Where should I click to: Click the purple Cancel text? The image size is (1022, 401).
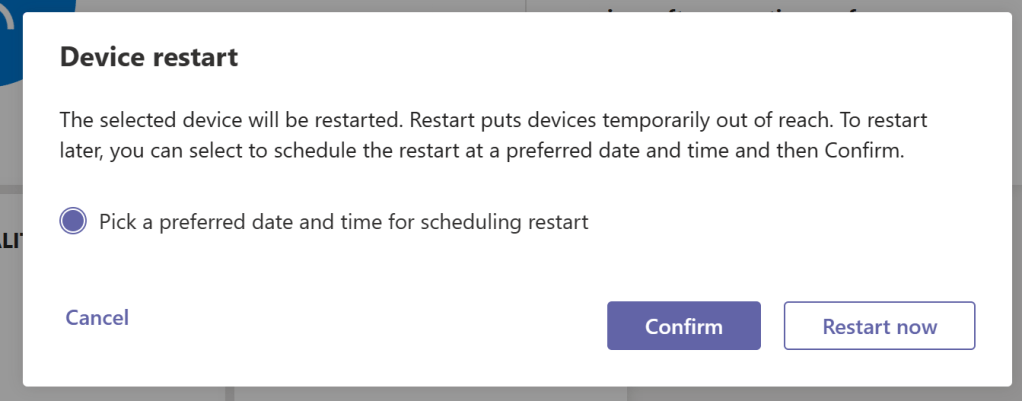97,318
